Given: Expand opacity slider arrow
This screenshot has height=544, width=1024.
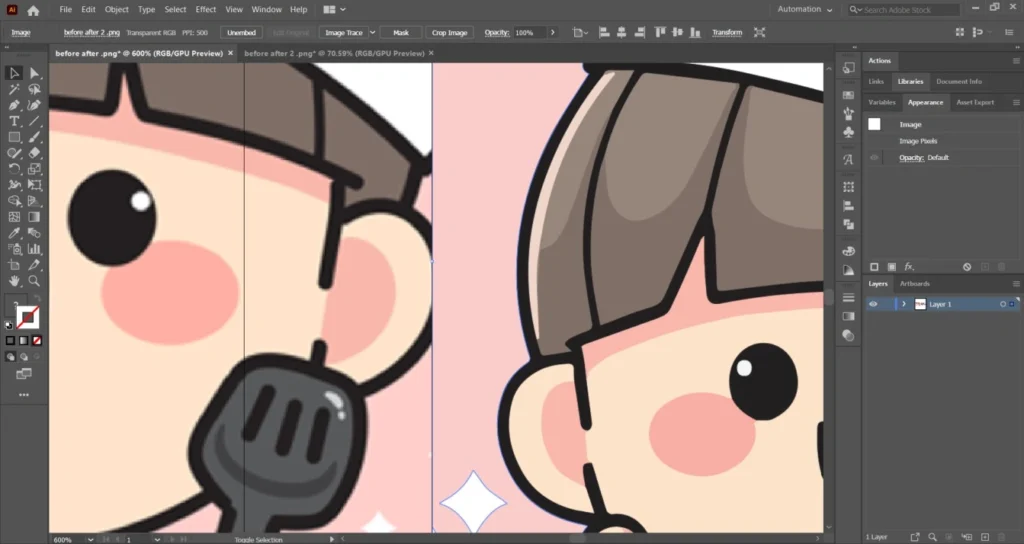Looking at the screenshot, I should click(x=552, y=32).
